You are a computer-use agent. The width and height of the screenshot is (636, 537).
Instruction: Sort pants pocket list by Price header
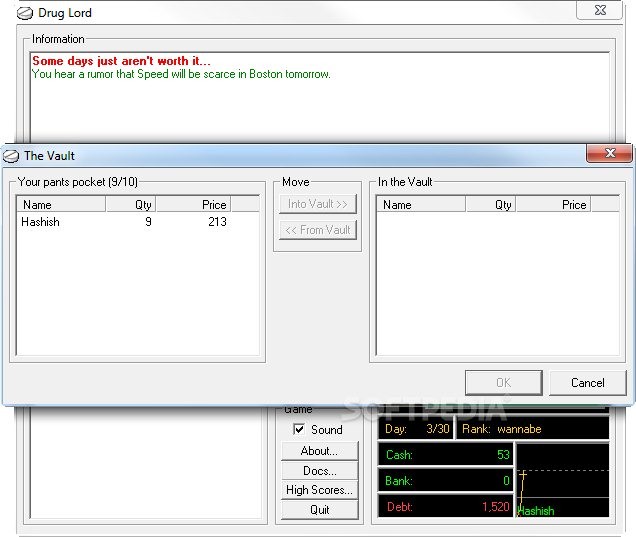click(193, 204)
